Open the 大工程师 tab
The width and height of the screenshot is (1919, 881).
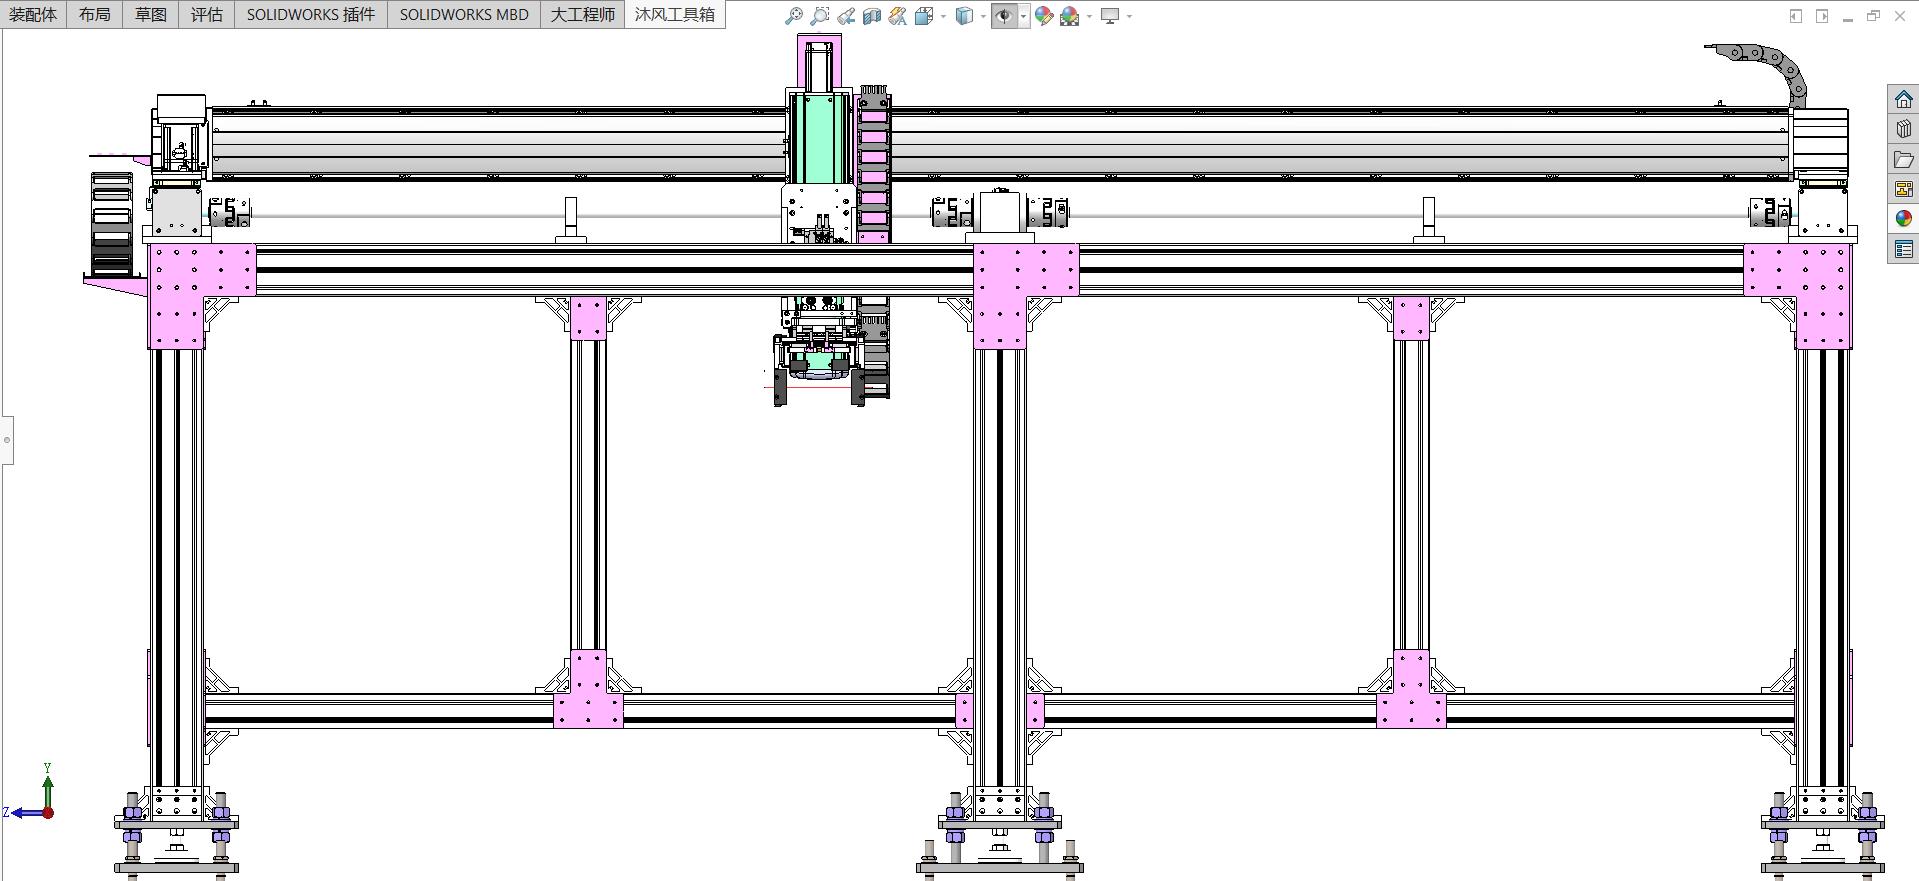point(583,14)
